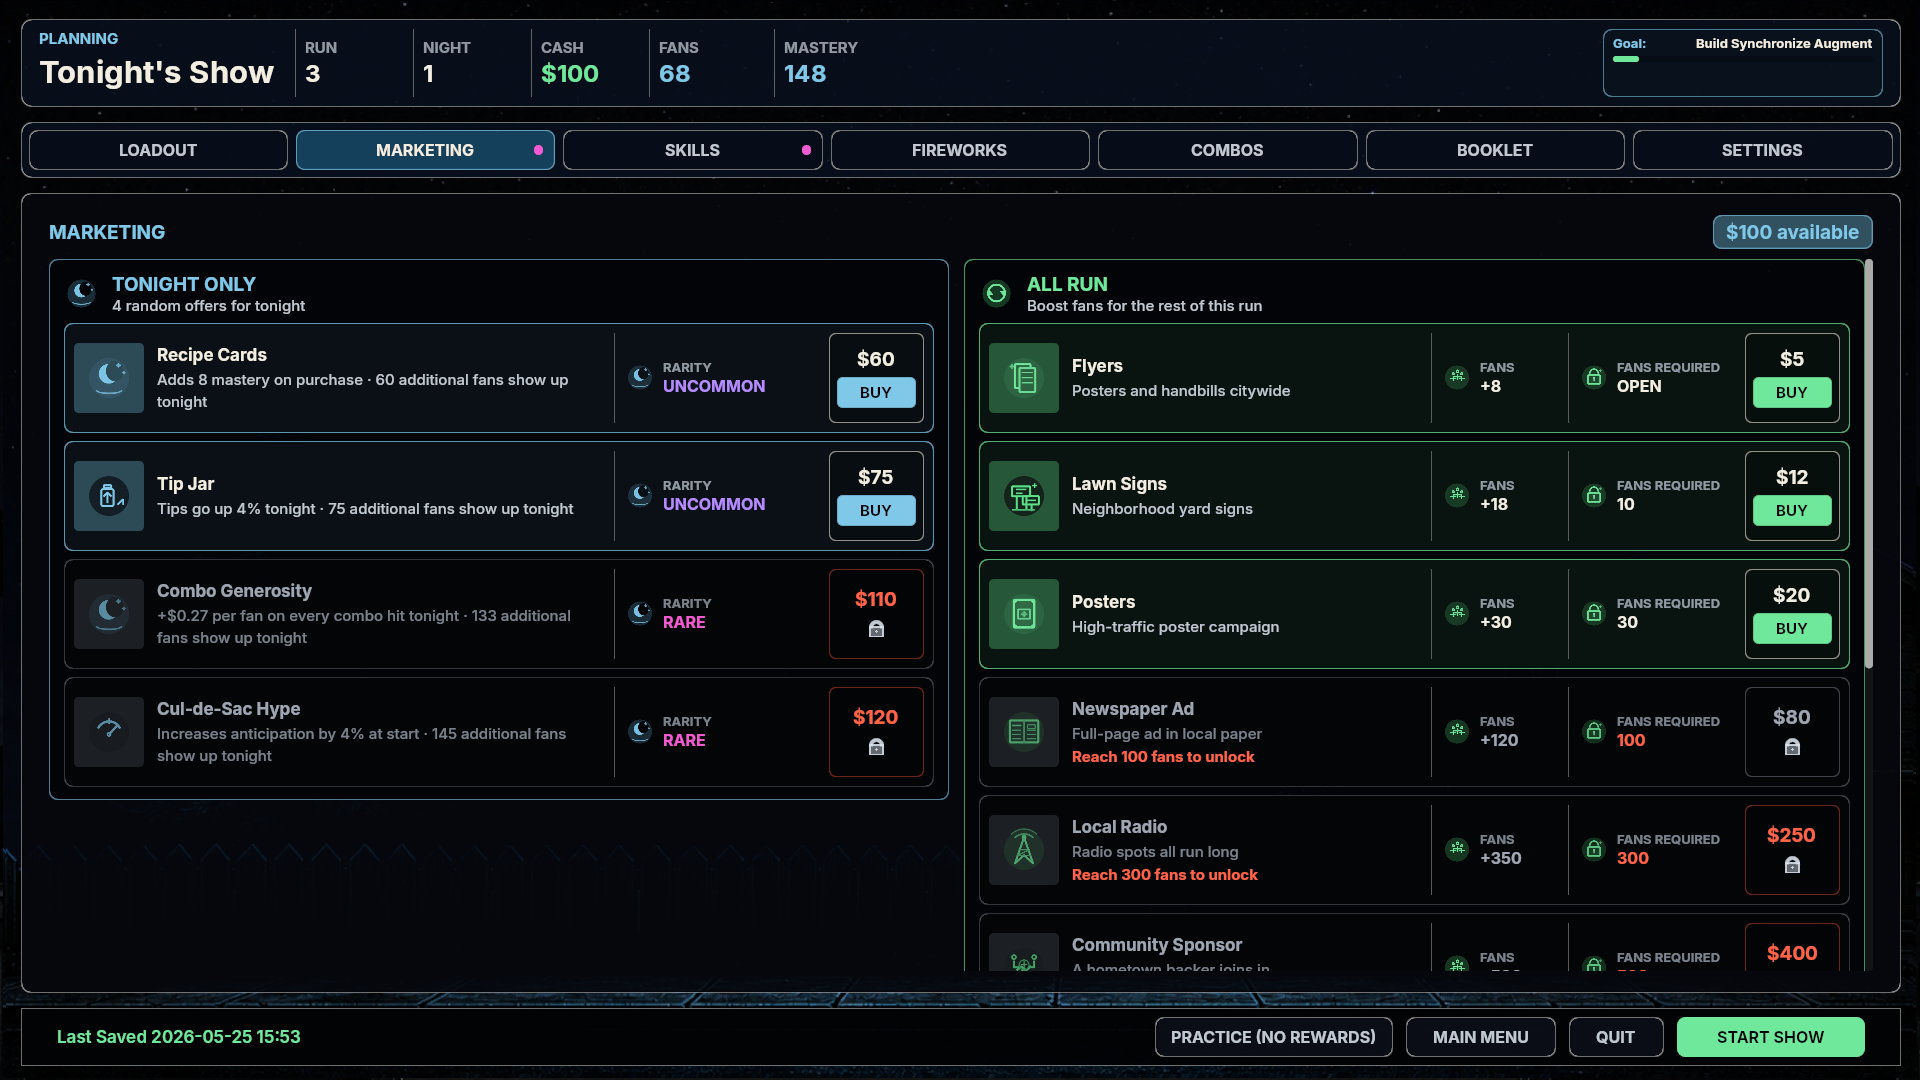Click Tip Jar rarity moon icon

pyautogui.click(x=640, y=495)
